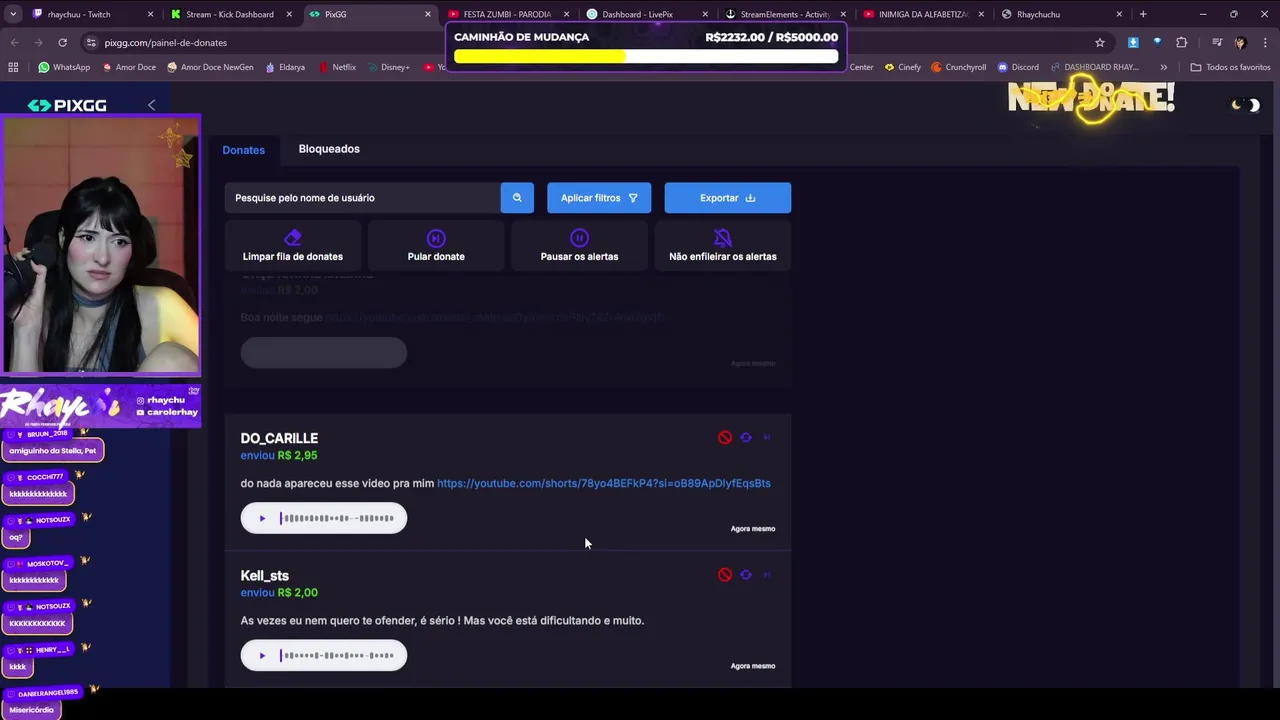Image resolution: width=1280 pixels, height=720 pixels.
Task: Toggle Não enfileirar os alertas
Action: [x=723, y=246]
